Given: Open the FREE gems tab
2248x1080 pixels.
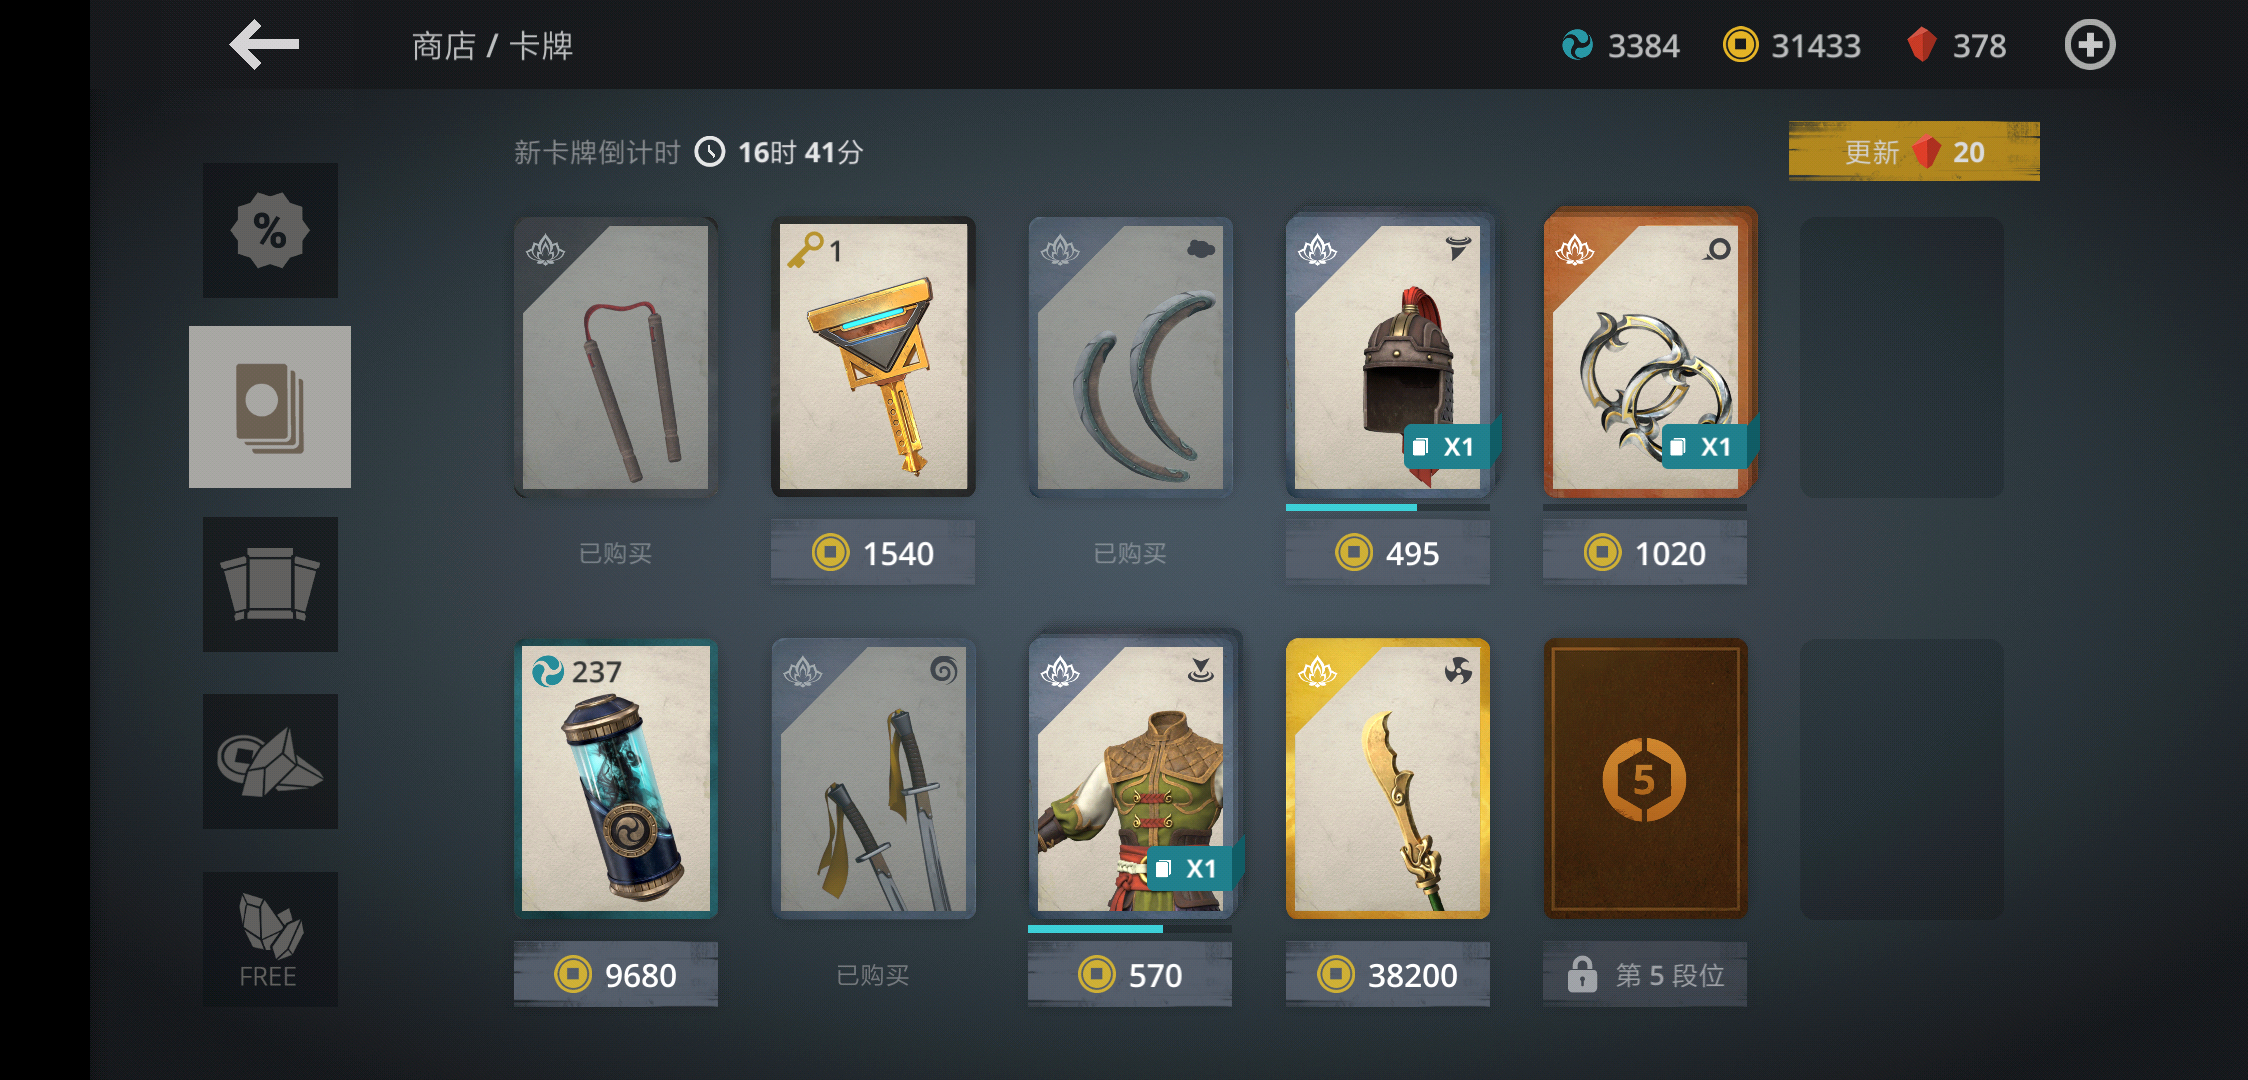Looking at the screenshot, I should pyautogui.click(x=270, y=939).
